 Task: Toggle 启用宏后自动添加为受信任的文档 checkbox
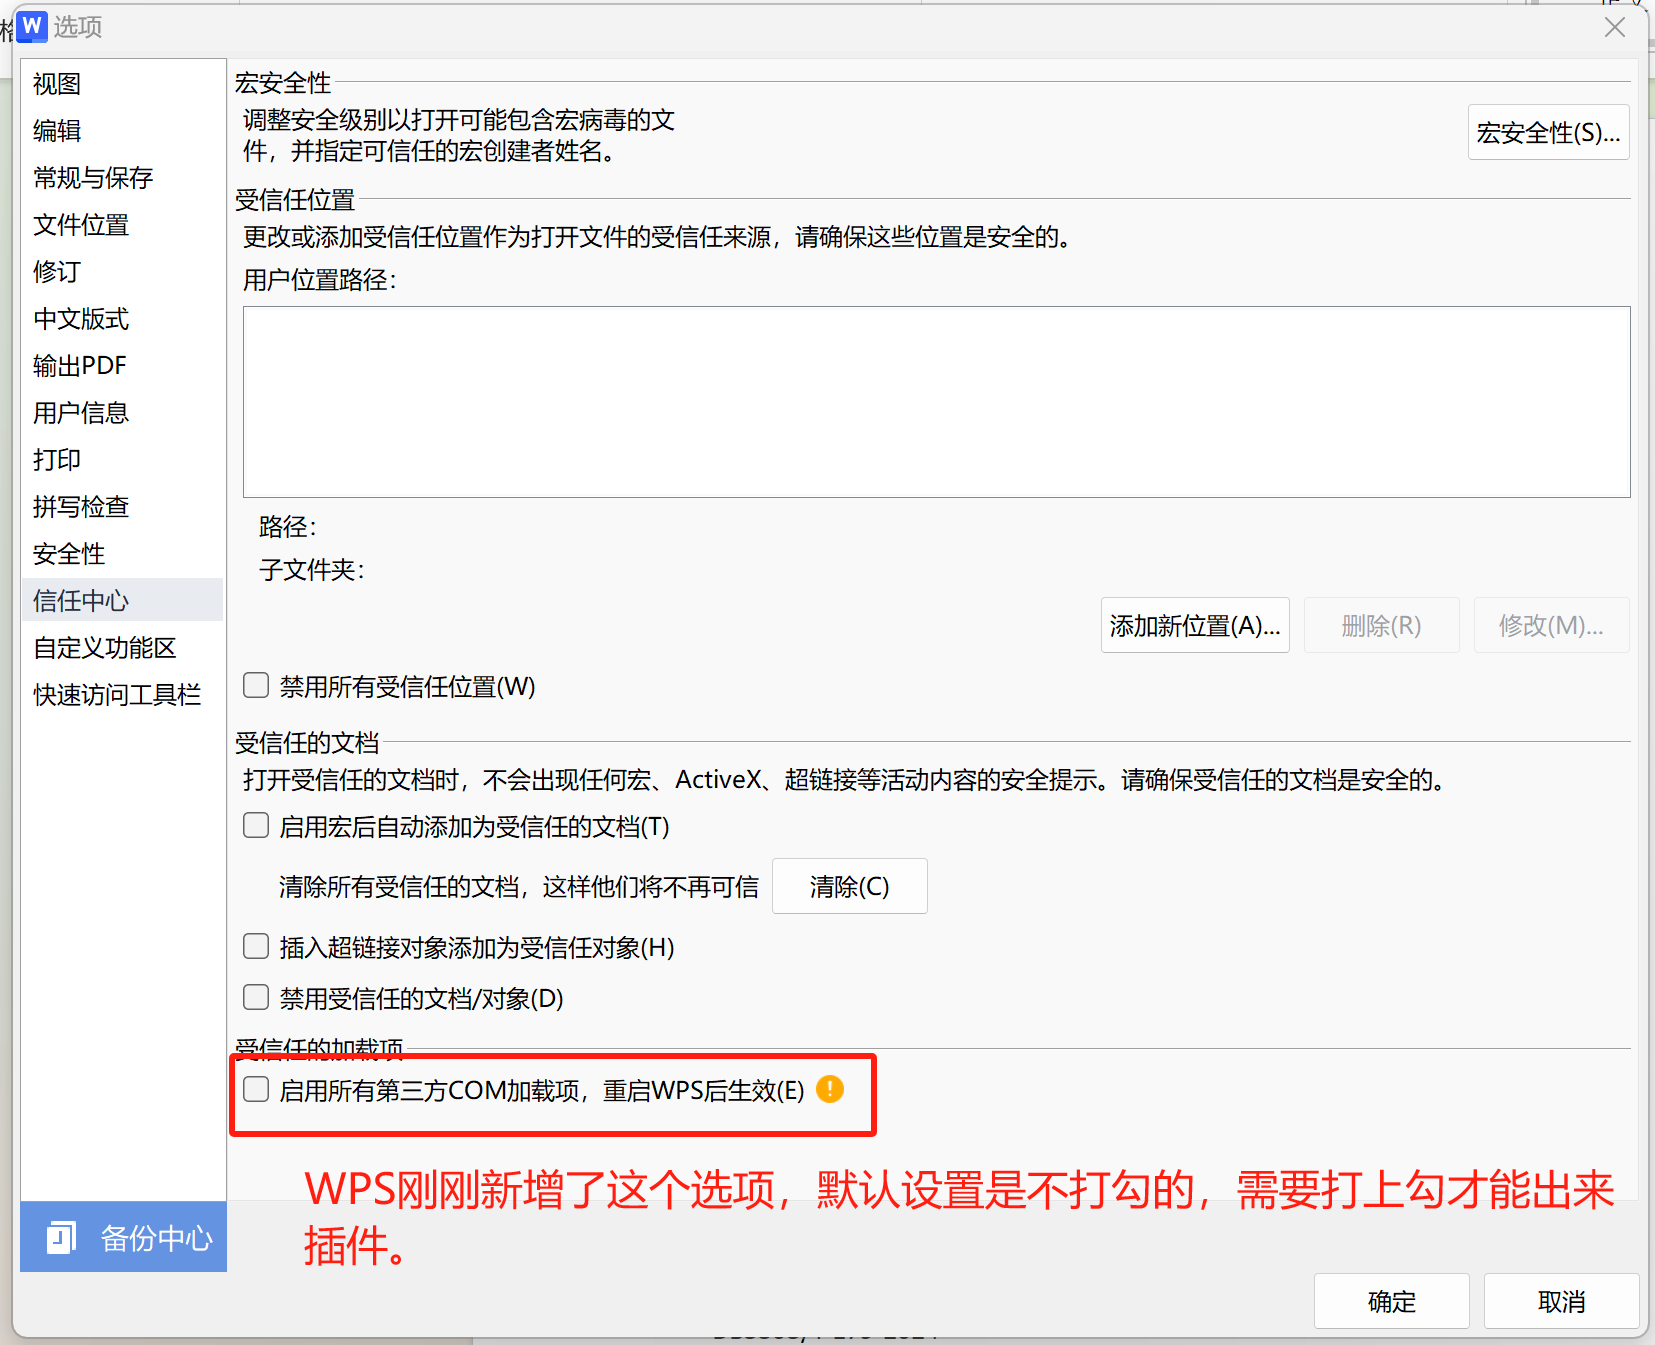[x=257, y=825]
